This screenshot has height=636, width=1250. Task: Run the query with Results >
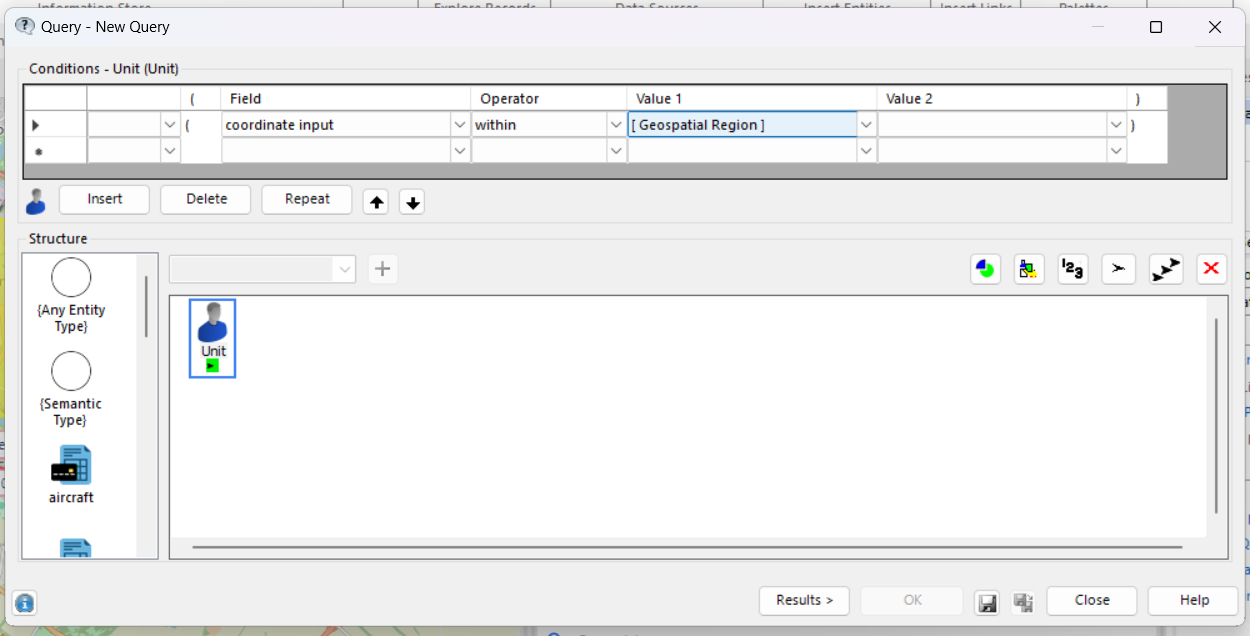click(x=804, y=601)
